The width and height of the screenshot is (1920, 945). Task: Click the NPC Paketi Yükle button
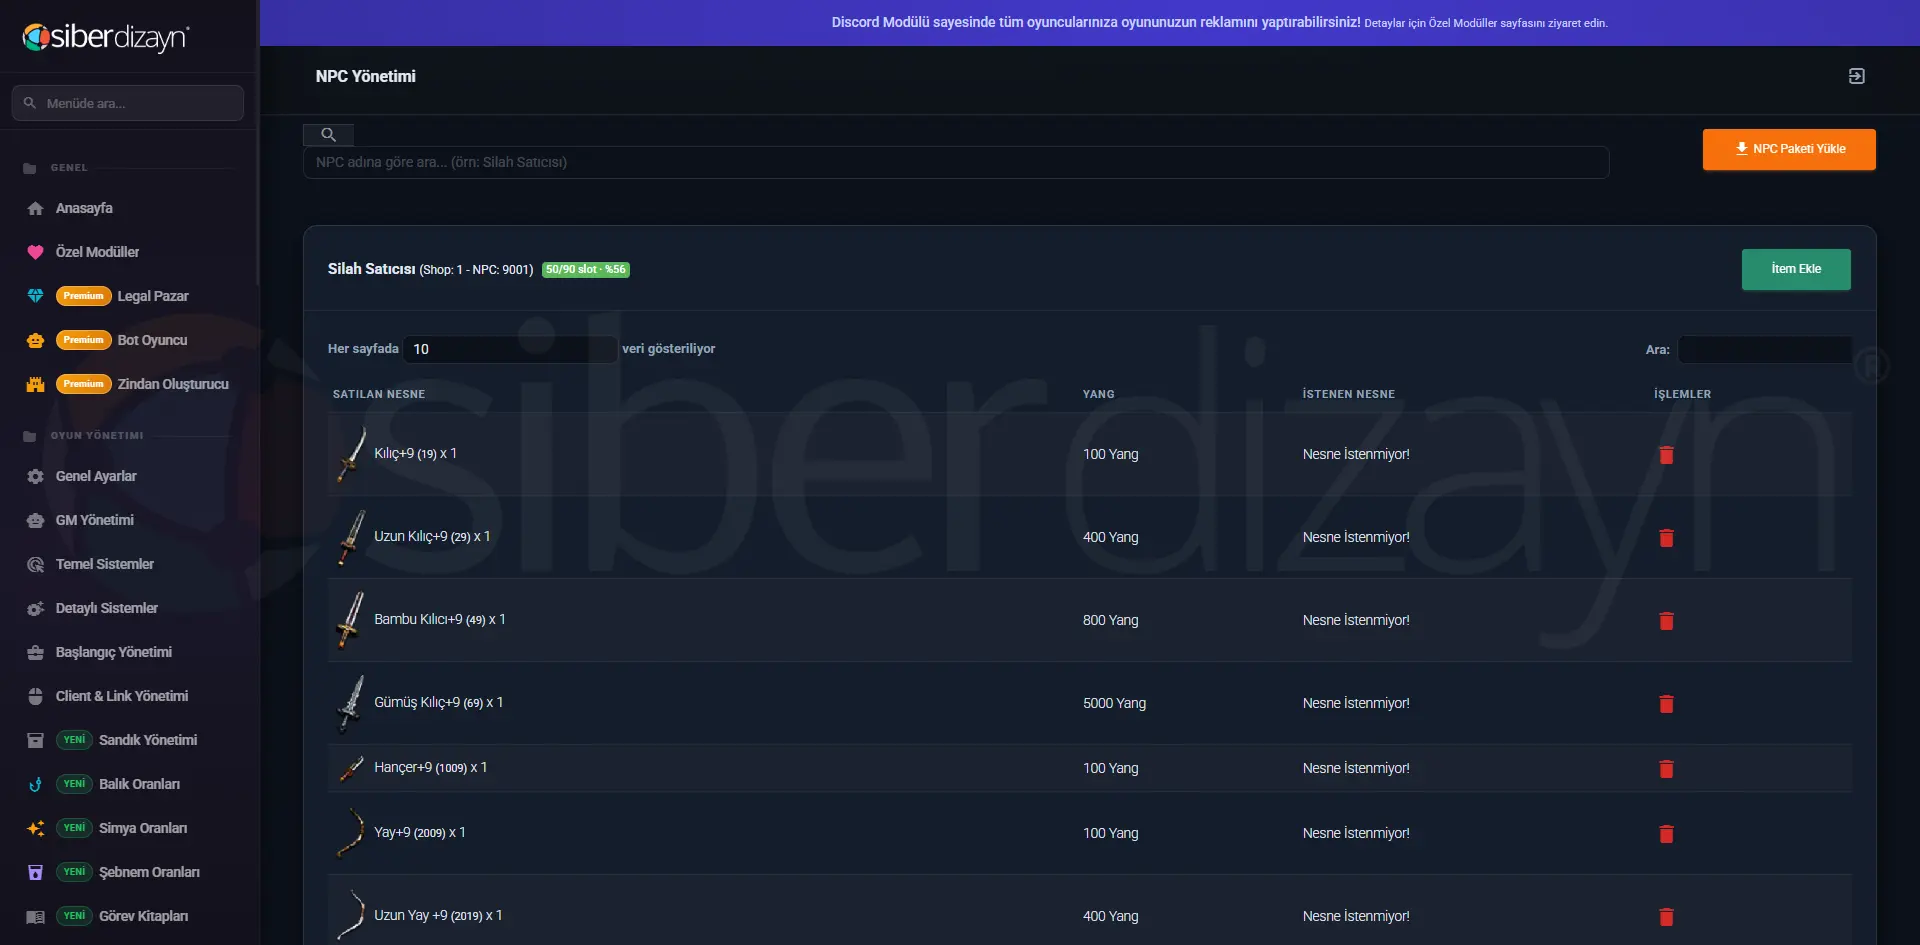click(x=1789, y=149)
